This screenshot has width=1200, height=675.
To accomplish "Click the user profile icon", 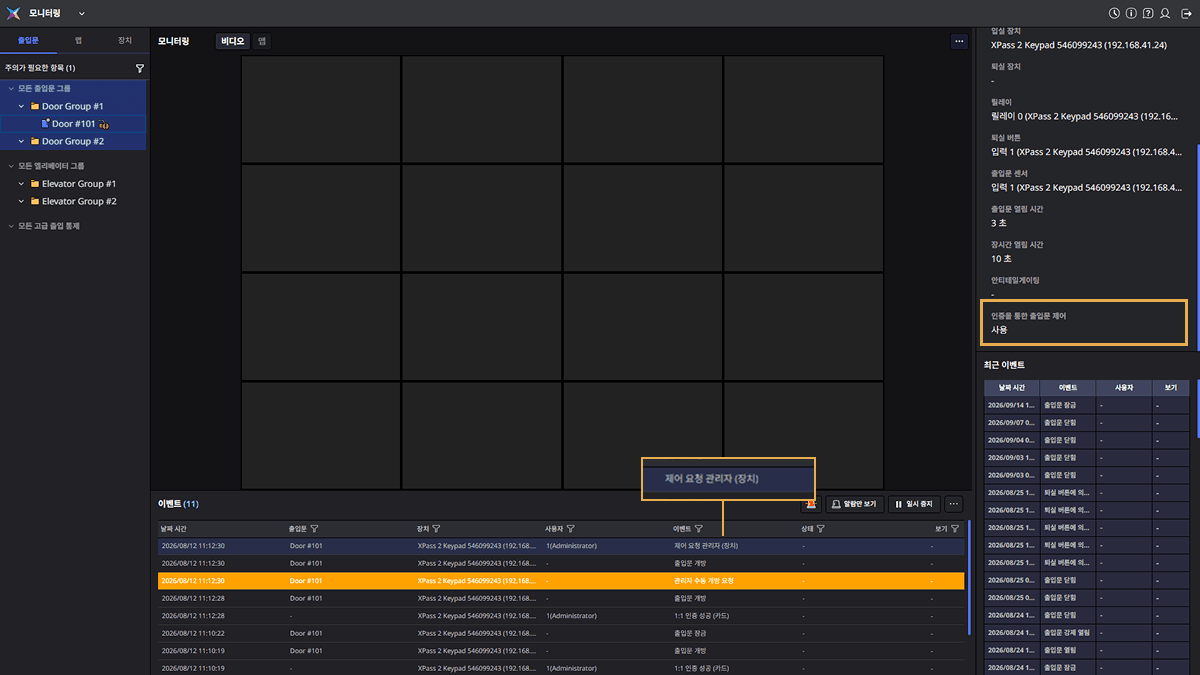I will 1165,13.
